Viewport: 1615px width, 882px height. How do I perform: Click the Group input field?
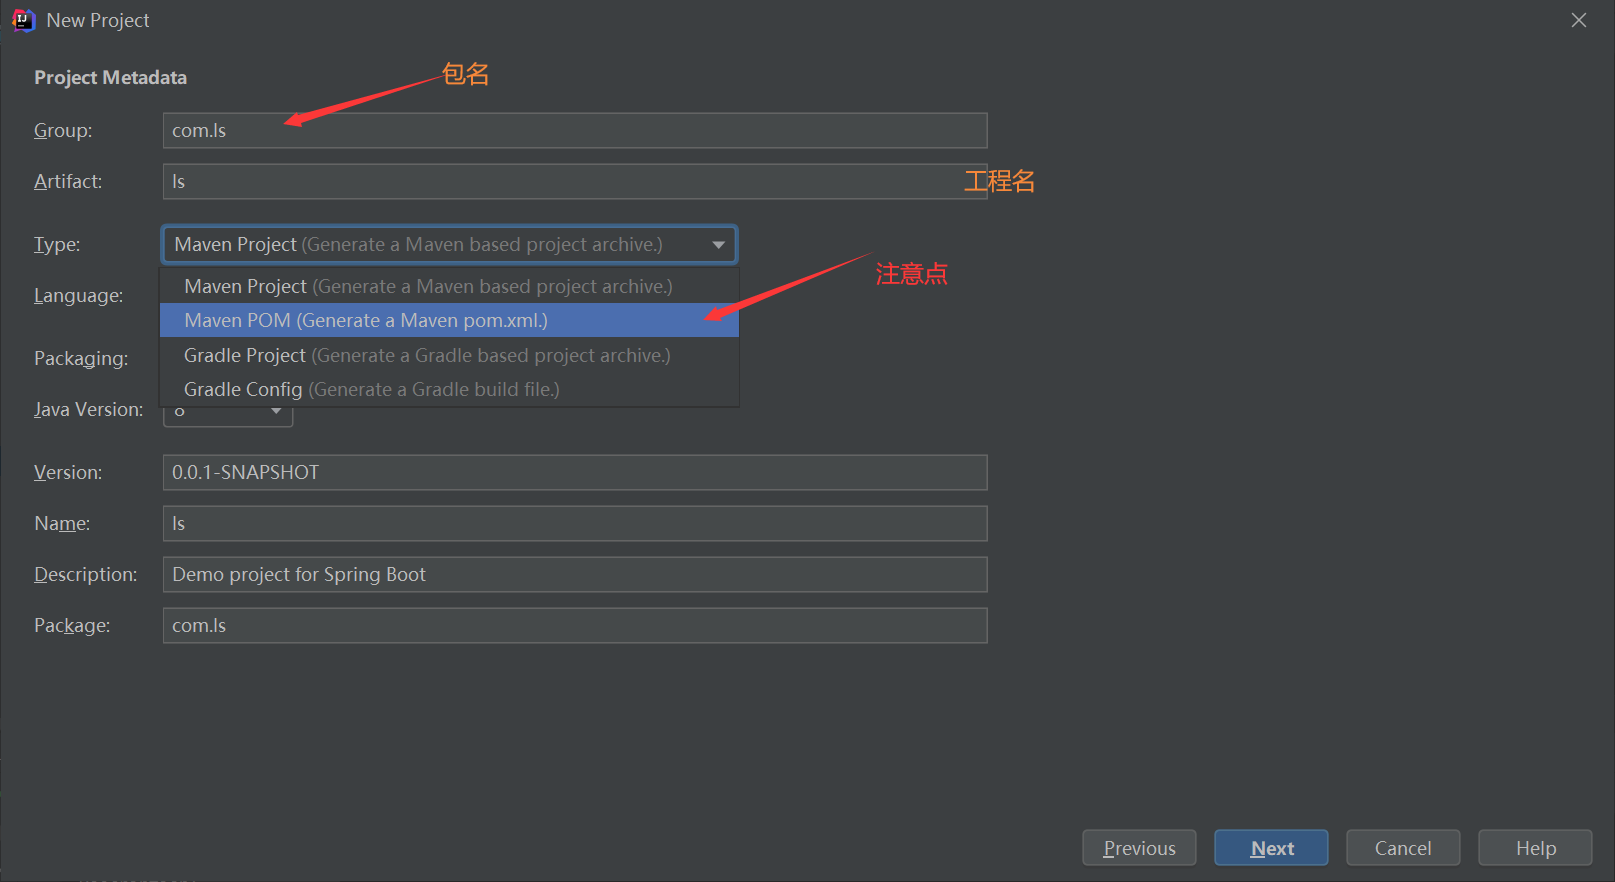[575, 131]
